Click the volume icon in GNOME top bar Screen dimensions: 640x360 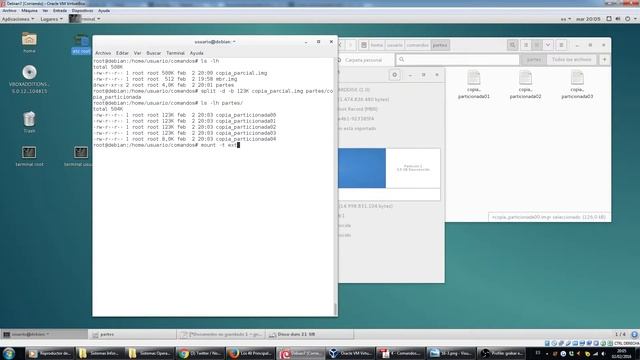coord(618,19)
